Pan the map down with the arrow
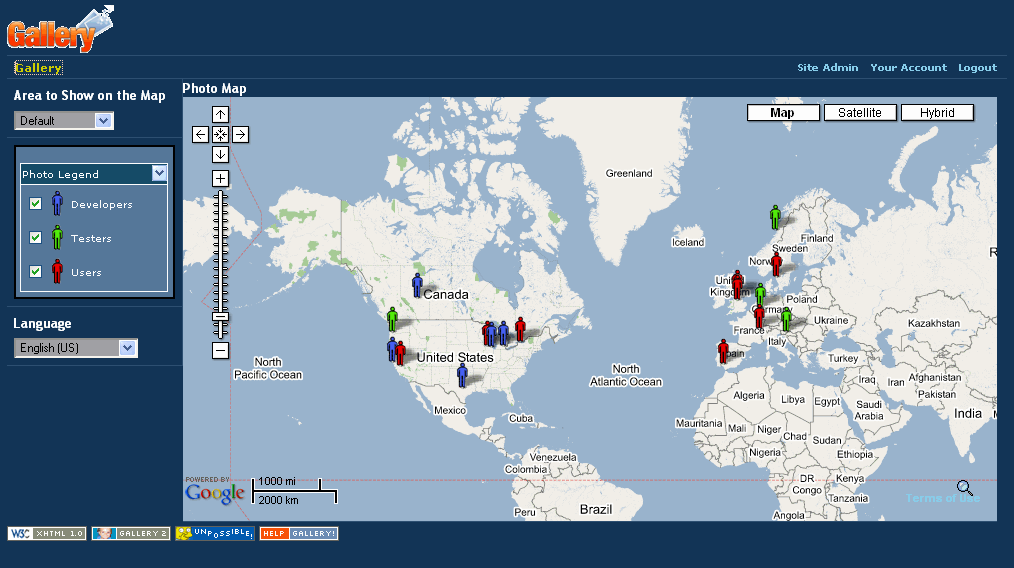The width and height of the screenshot is (1014, 568). click(x=221, y=155)
